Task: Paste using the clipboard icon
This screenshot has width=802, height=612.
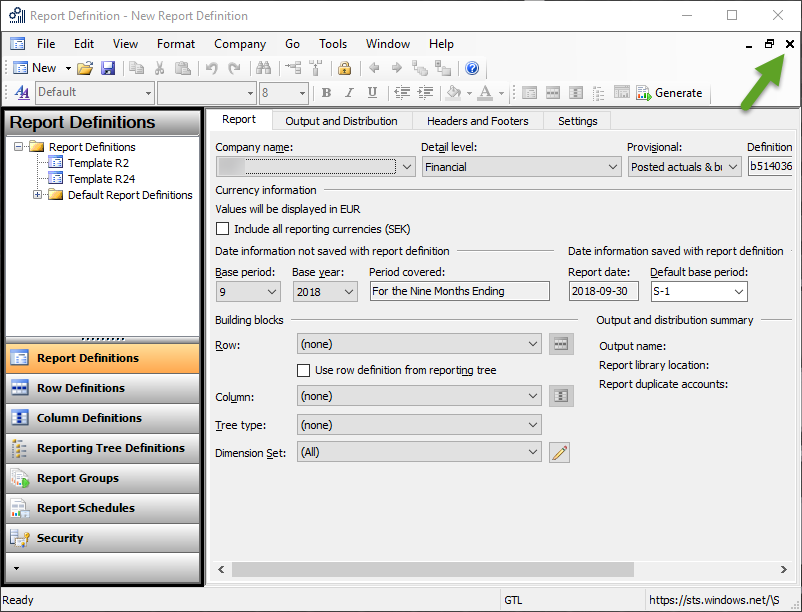Action: (183, 68)
